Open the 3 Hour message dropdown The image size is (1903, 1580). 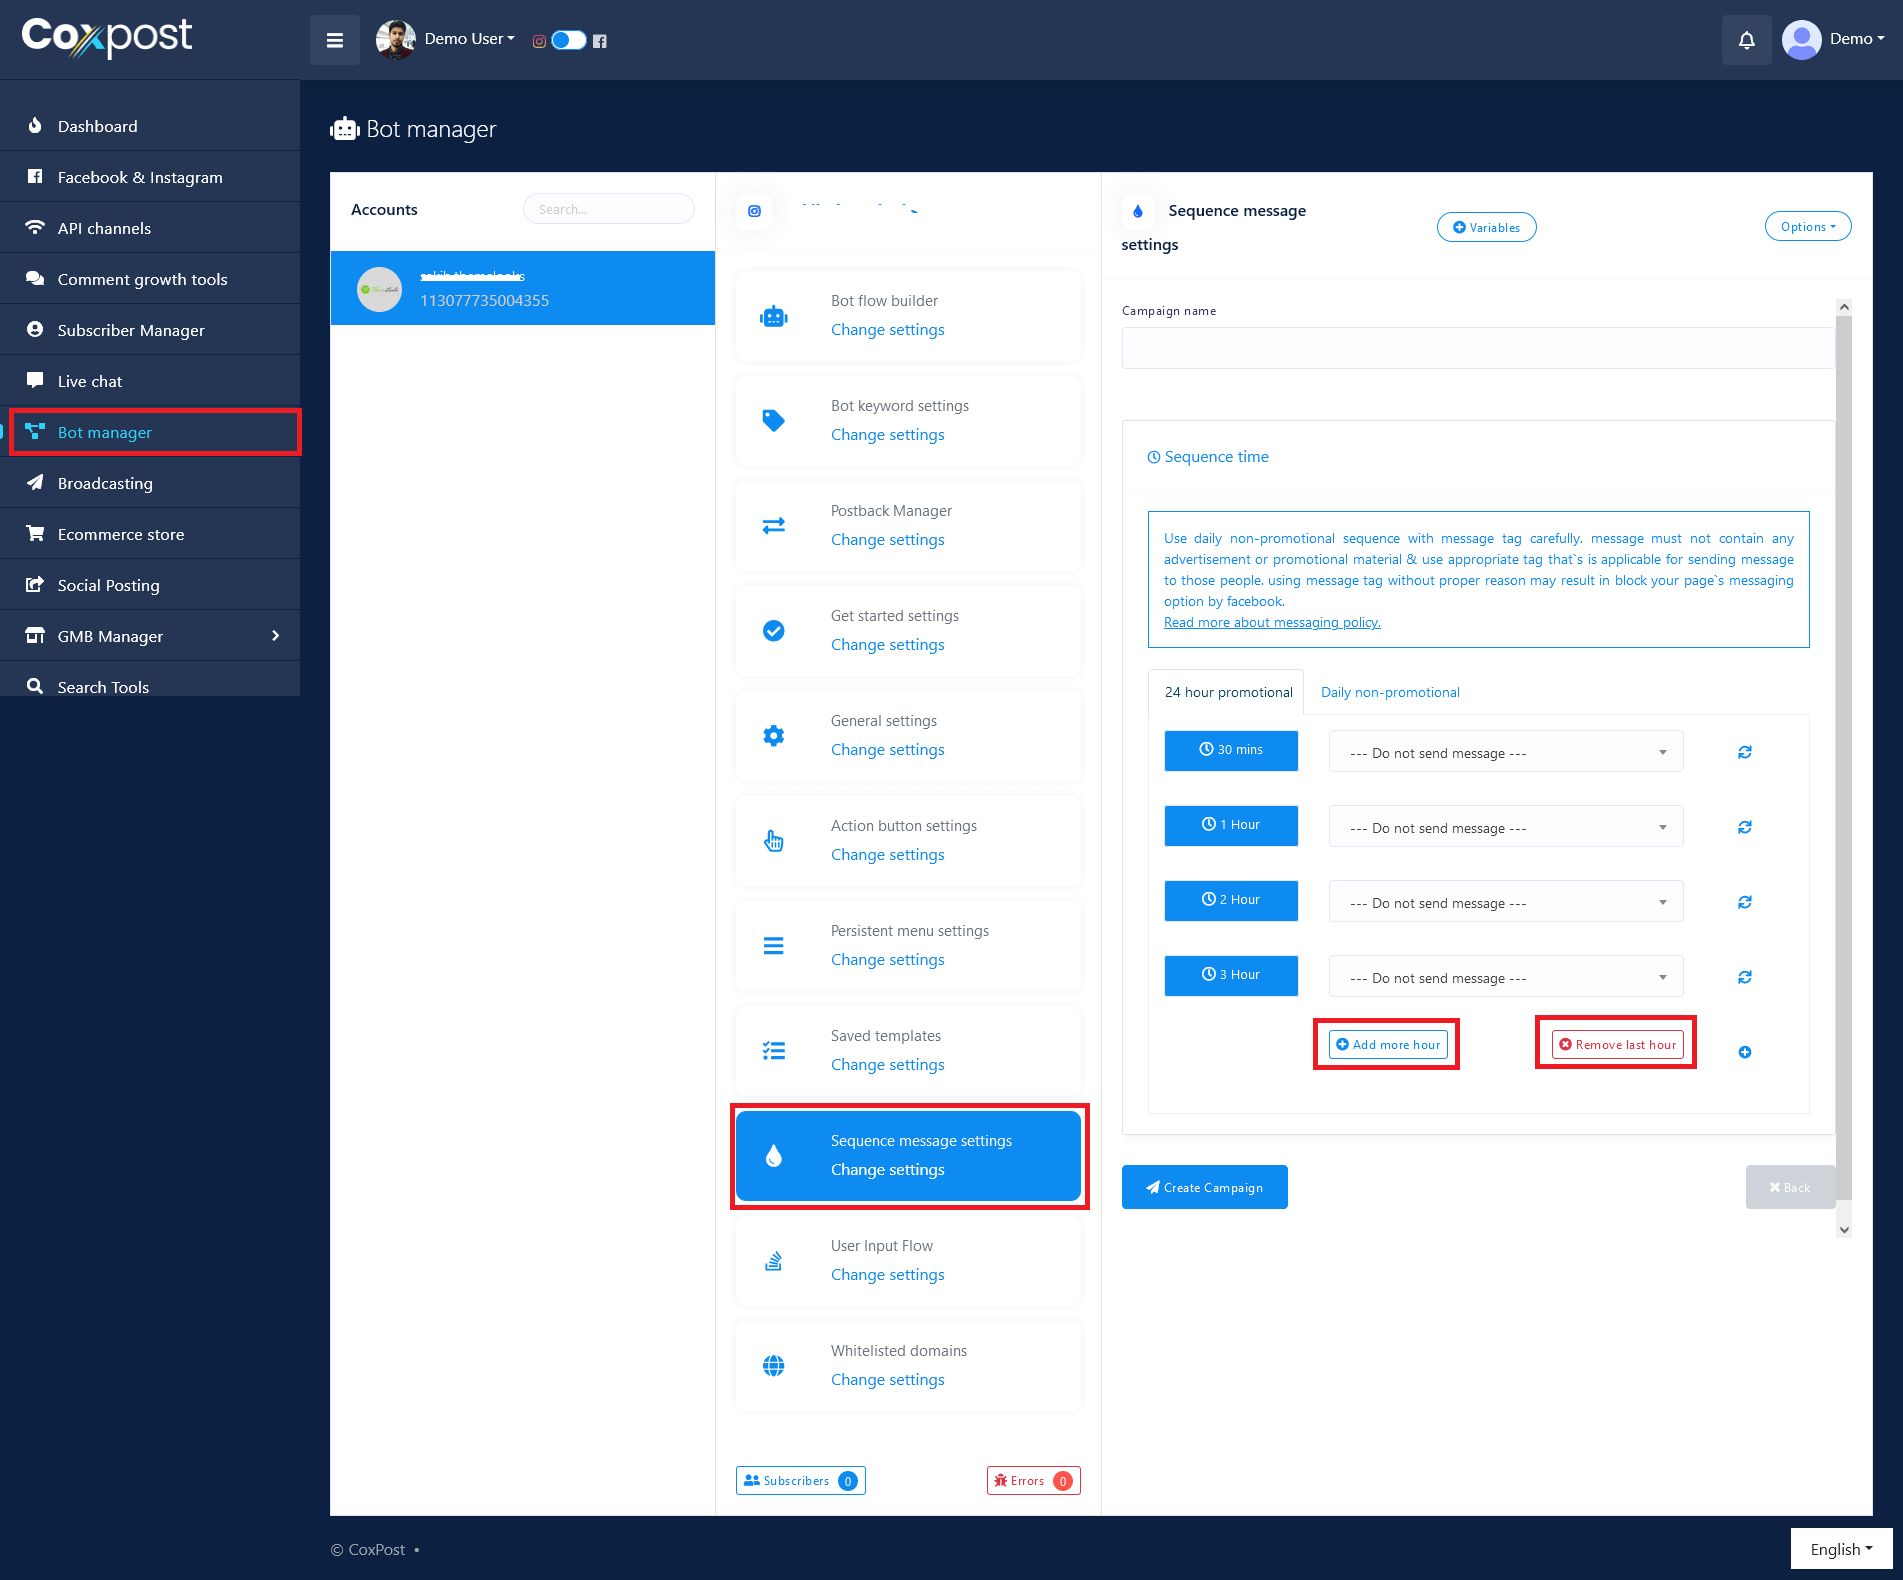click(1505, 977)
